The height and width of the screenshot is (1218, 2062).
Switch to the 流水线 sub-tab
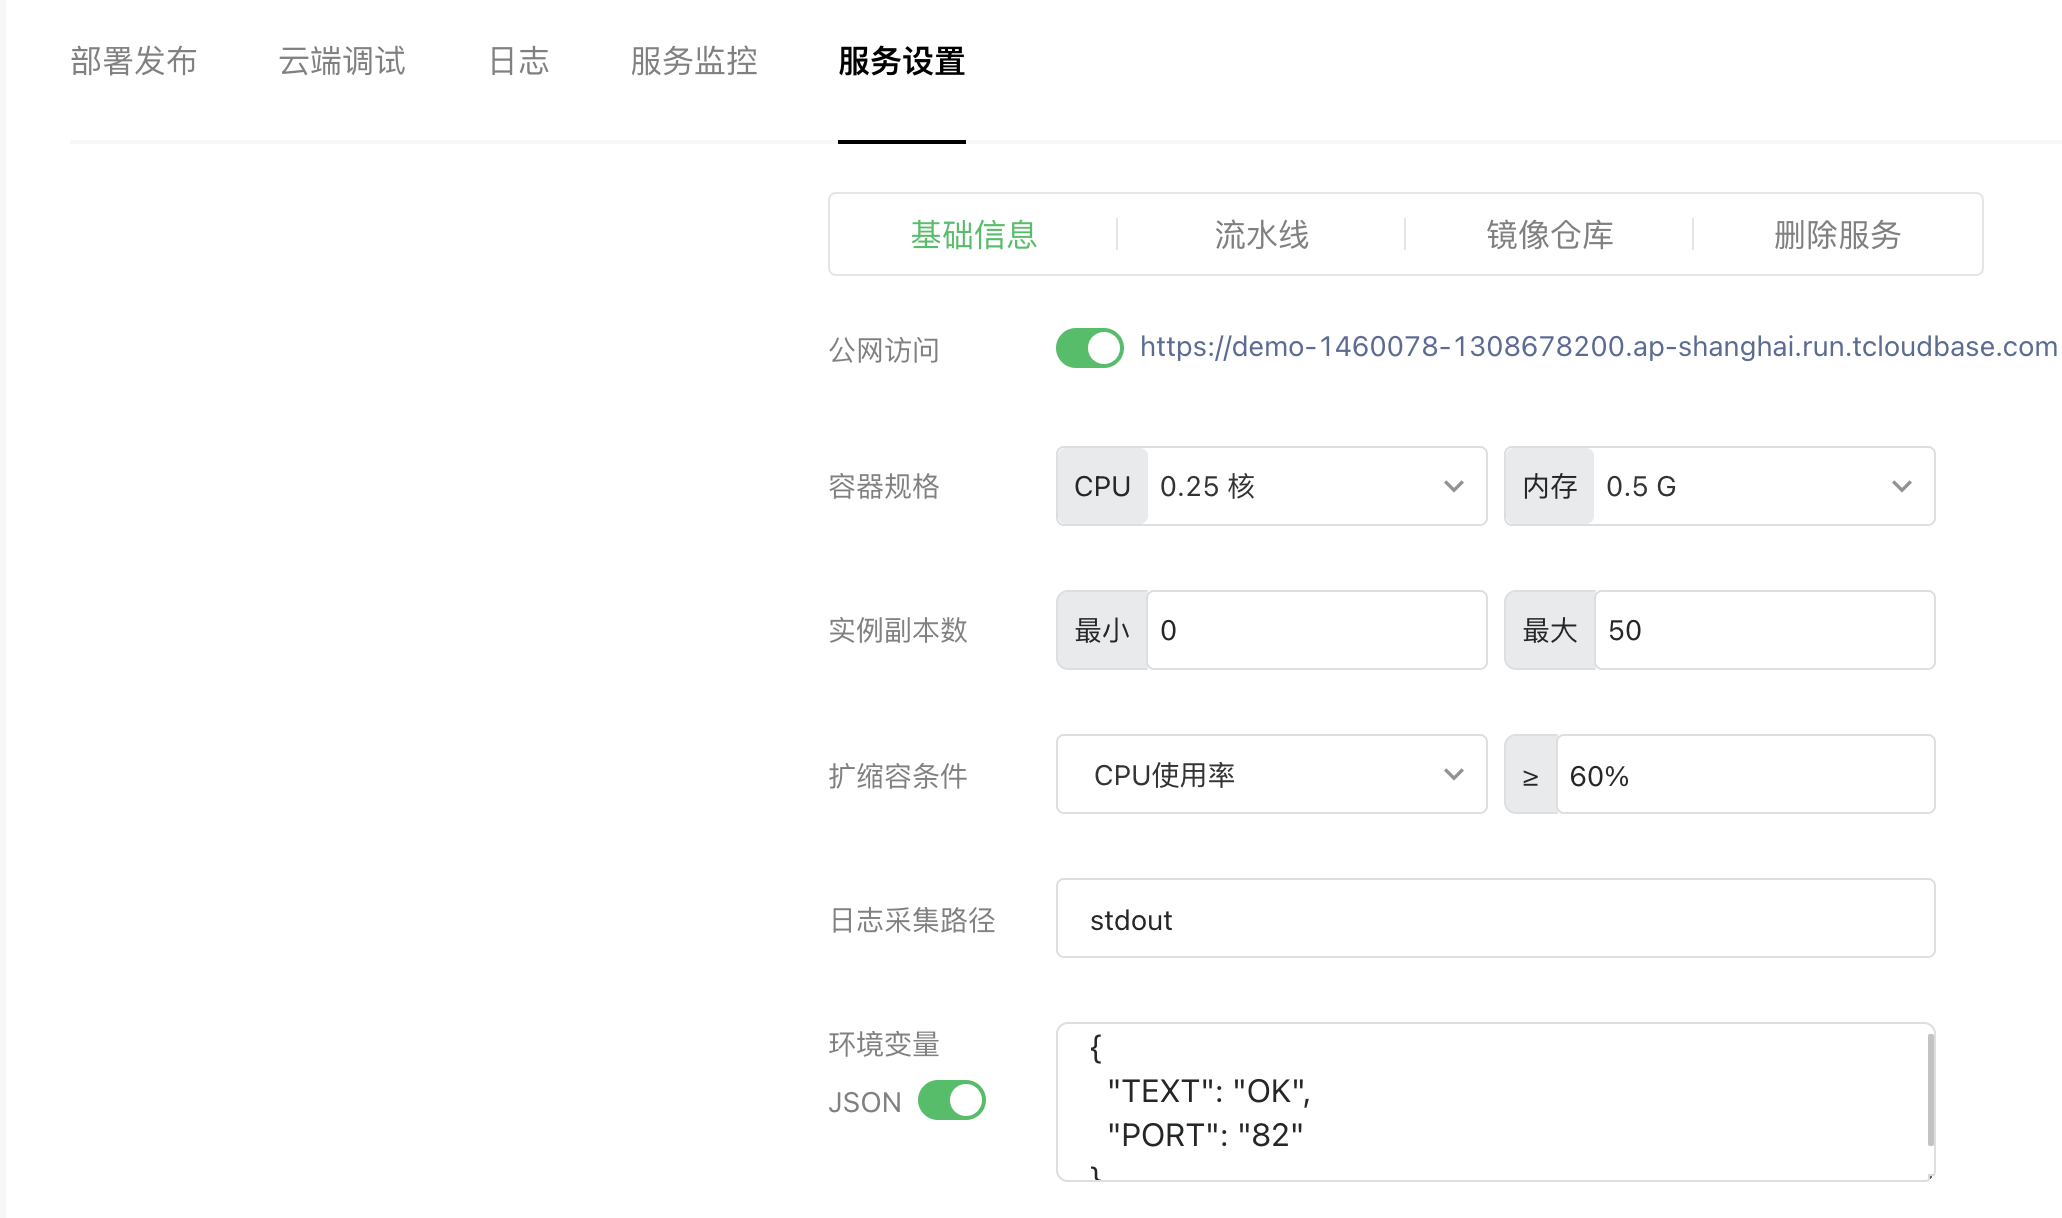pyautogui.click(x=1261, y=235)
